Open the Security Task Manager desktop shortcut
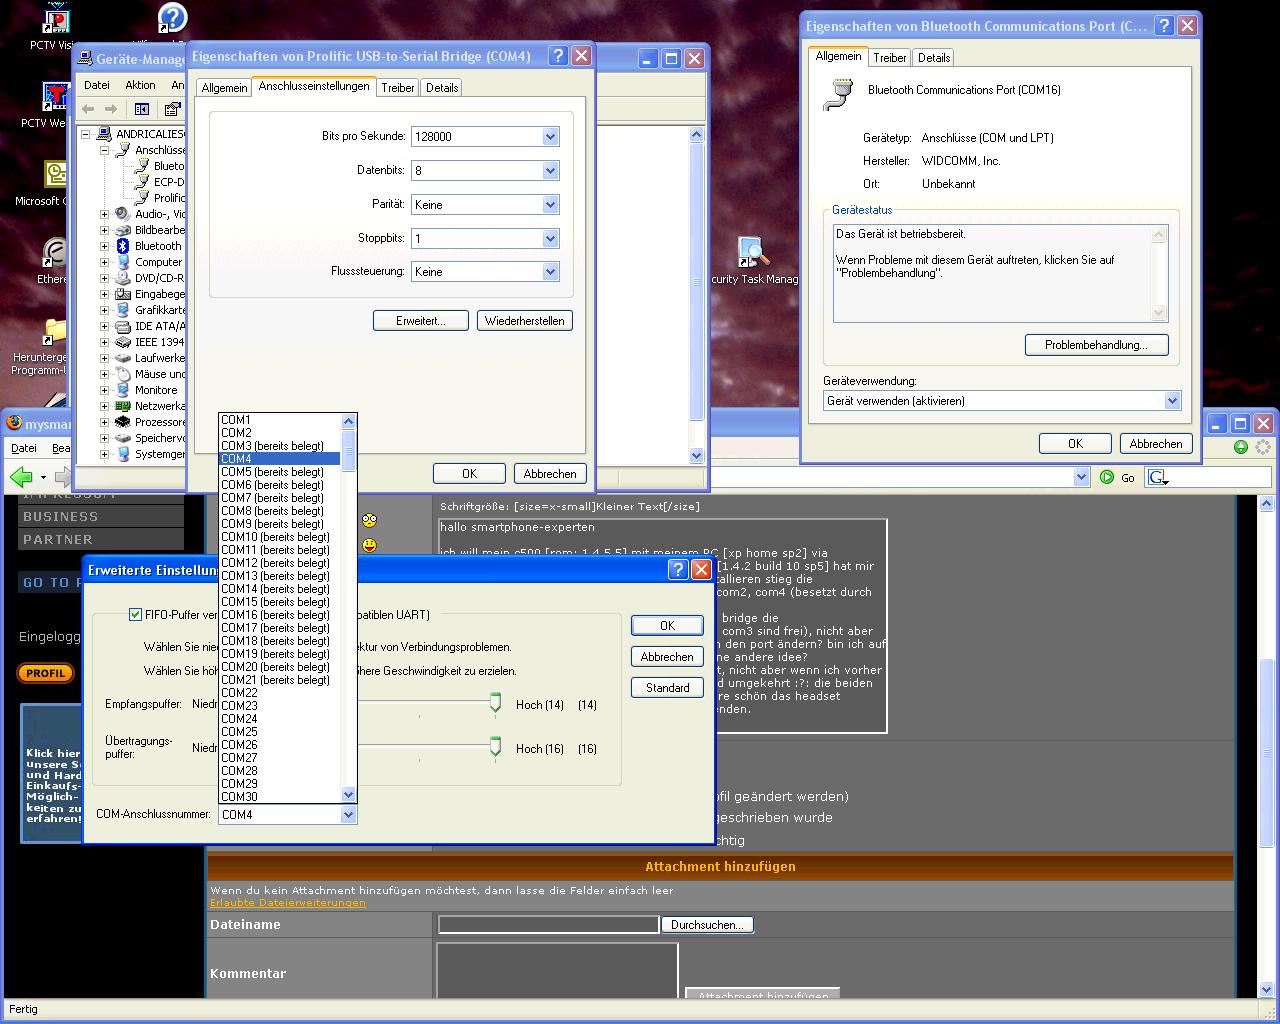Image resolution: width=1280 pixels, height=1024 pixels. (x=754, y=260)
